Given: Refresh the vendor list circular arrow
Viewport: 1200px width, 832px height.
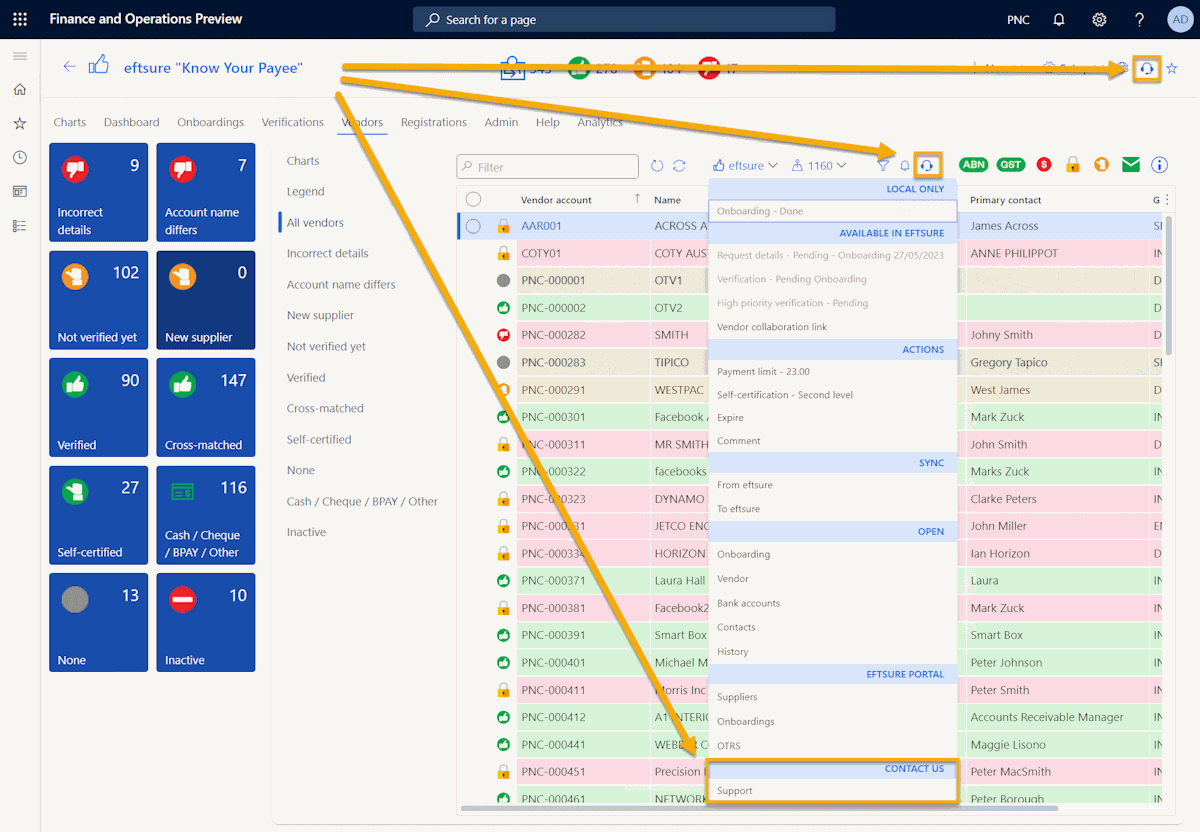Looking at the screenshot, I should click(x=657, y=166).
